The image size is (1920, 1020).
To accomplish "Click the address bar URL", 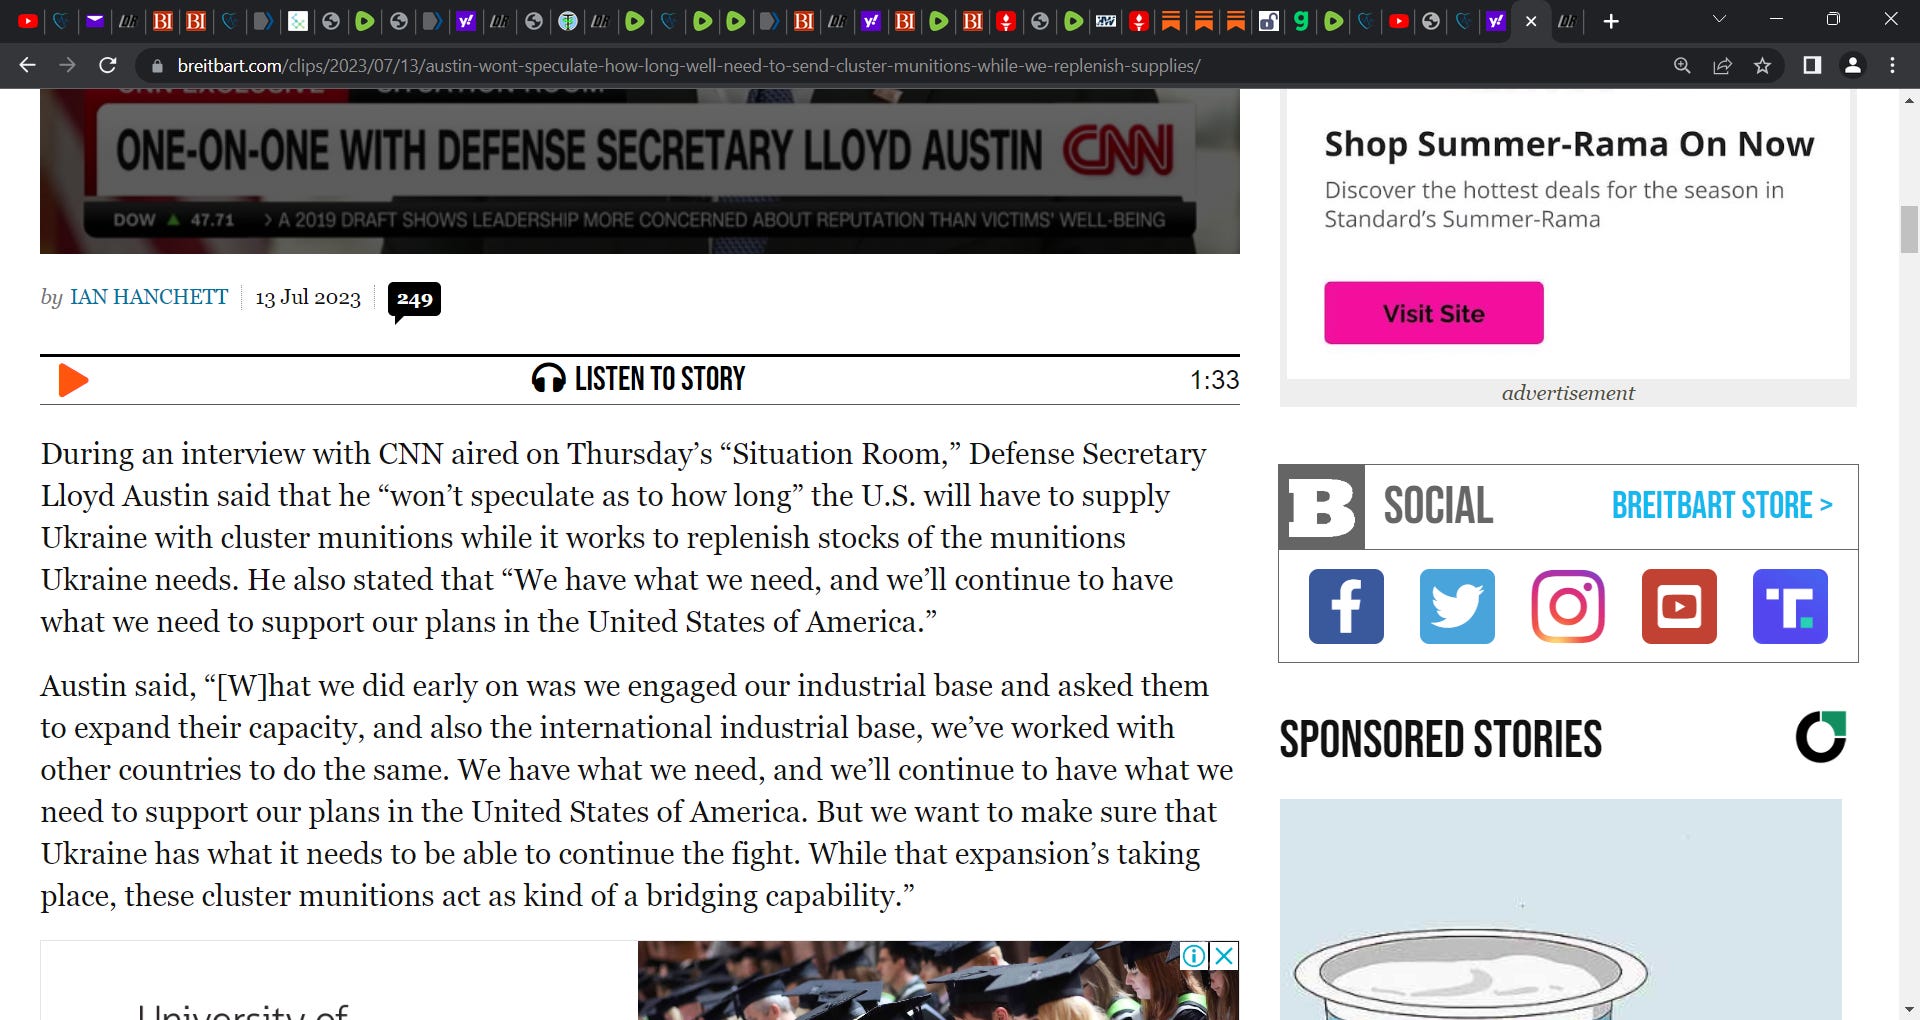I will click(x=689, y=66).
